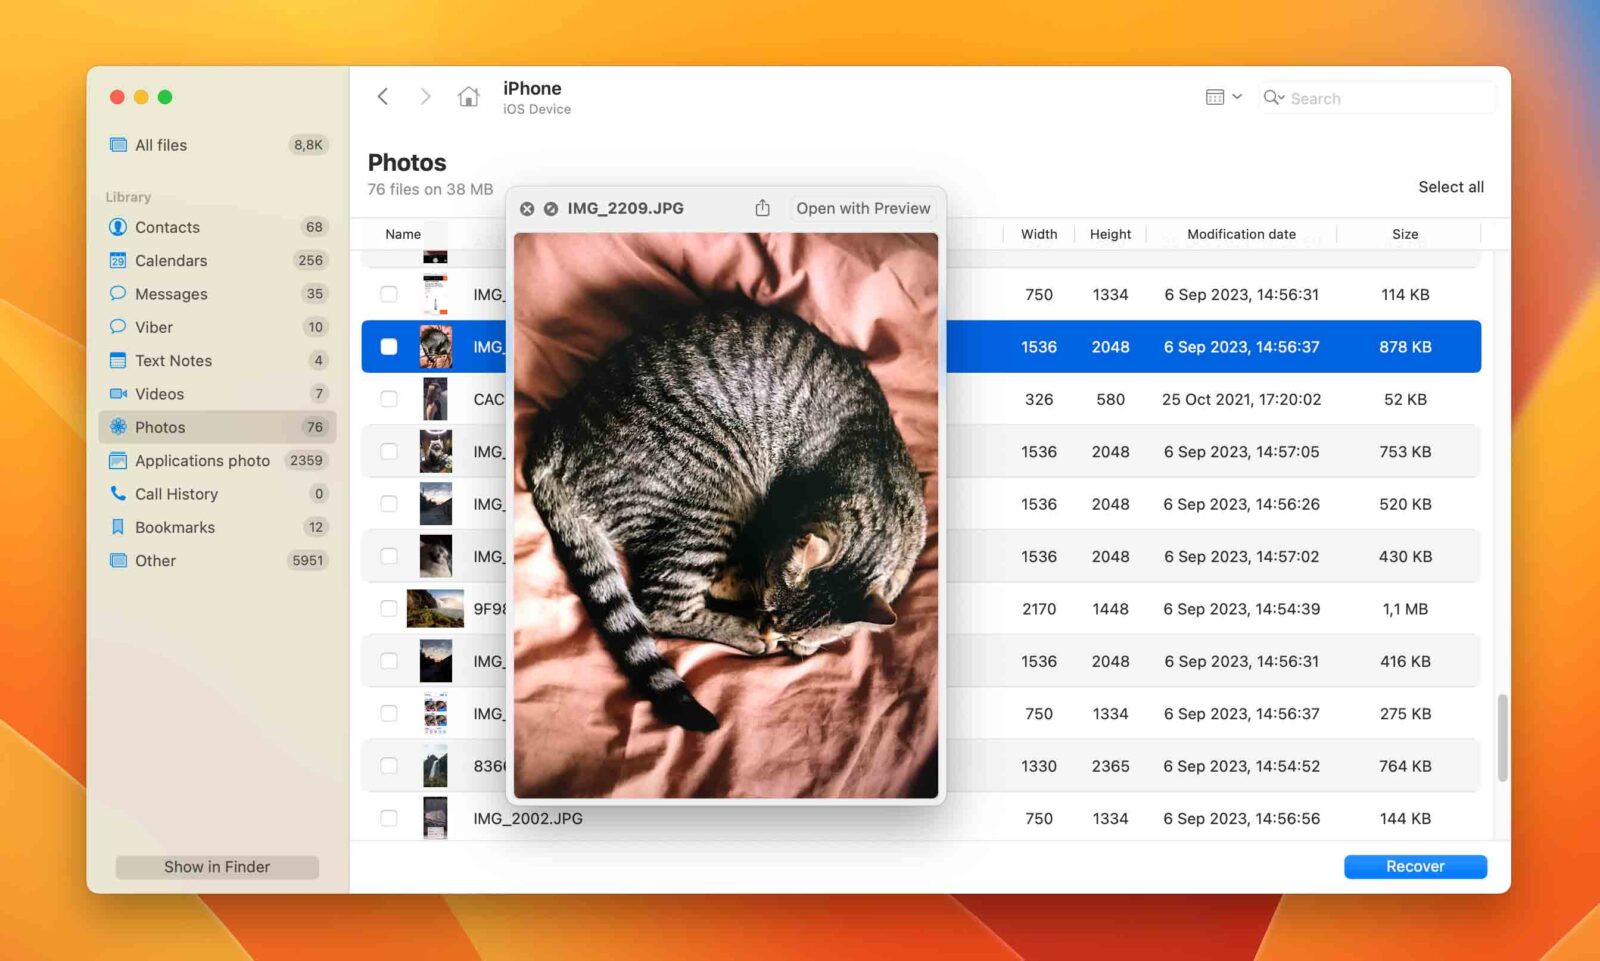This screenshot has width=1600, height=961.
Task: Open the Call History list
Action: tap(176, 493)
